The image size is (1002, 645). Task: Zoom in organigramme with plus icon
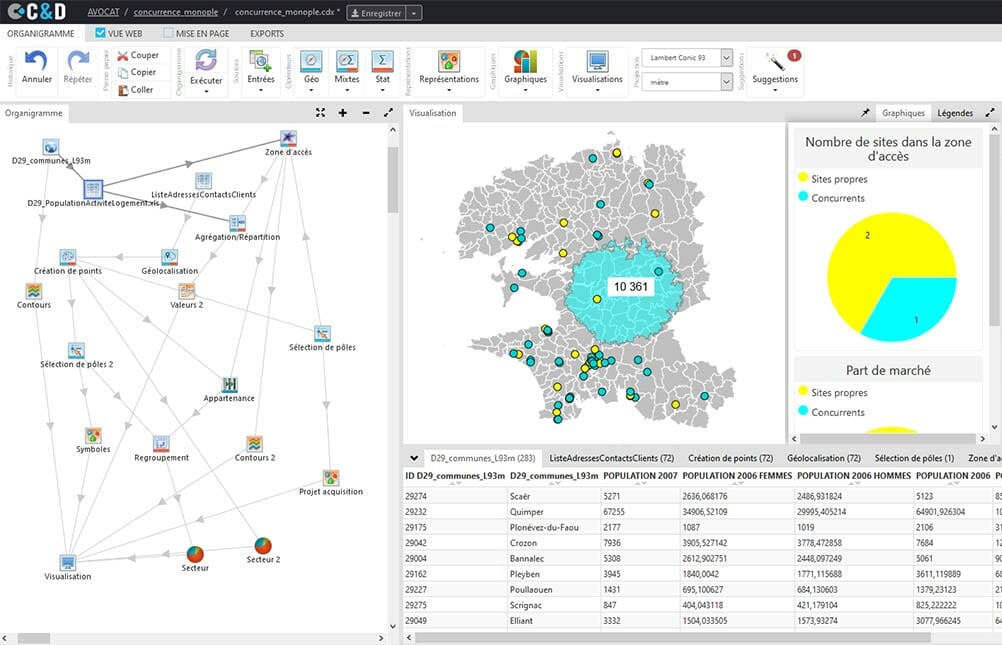(343, 113)
